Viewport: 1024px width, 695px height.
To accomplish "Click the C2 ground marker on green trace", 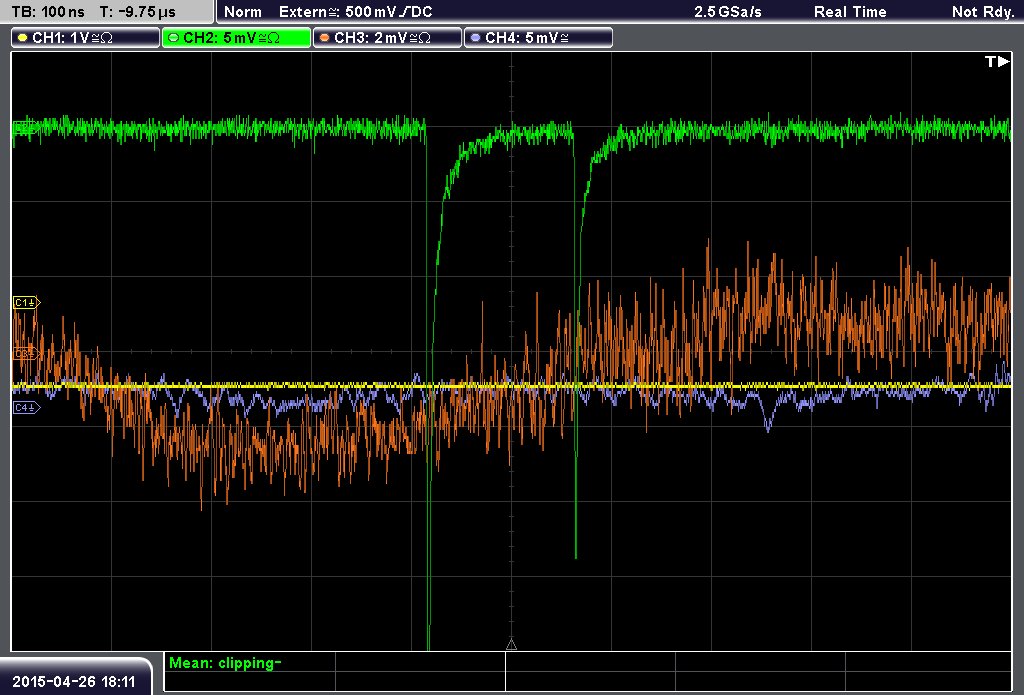I will (x=25, y=128).
